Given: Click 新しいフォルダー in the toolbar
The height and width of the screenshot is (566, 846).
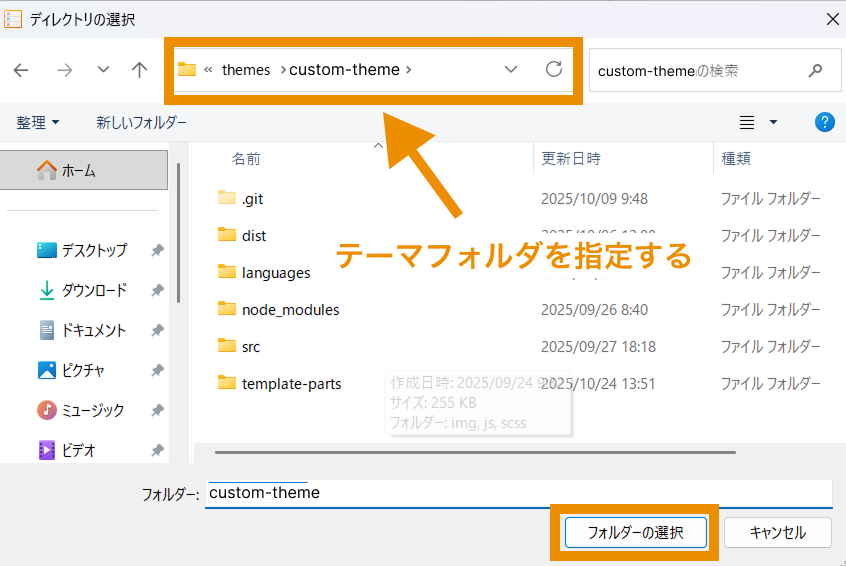Looking at the screenshot, I should coord(141,122).
